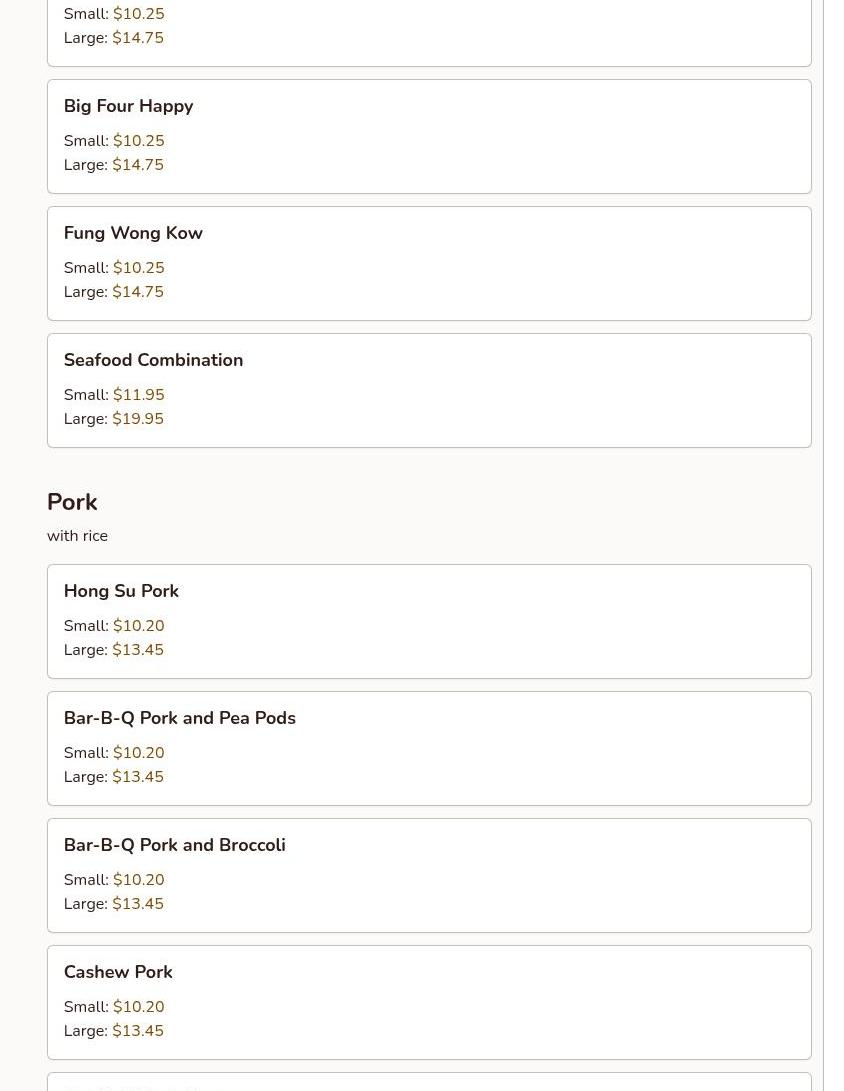Choose Fung Wong Kow large price

(x=137, y=292)
